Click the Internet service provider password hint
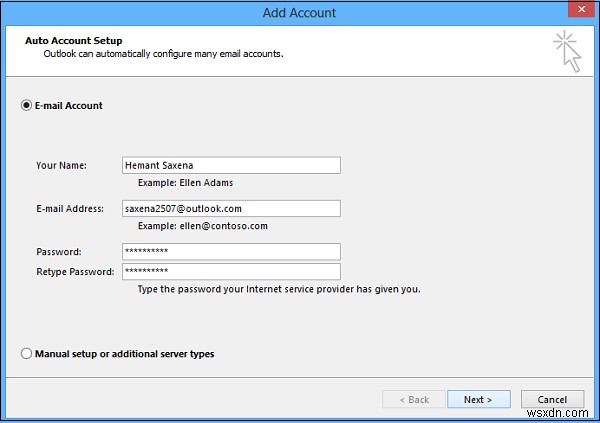 (x=279, y=289)
